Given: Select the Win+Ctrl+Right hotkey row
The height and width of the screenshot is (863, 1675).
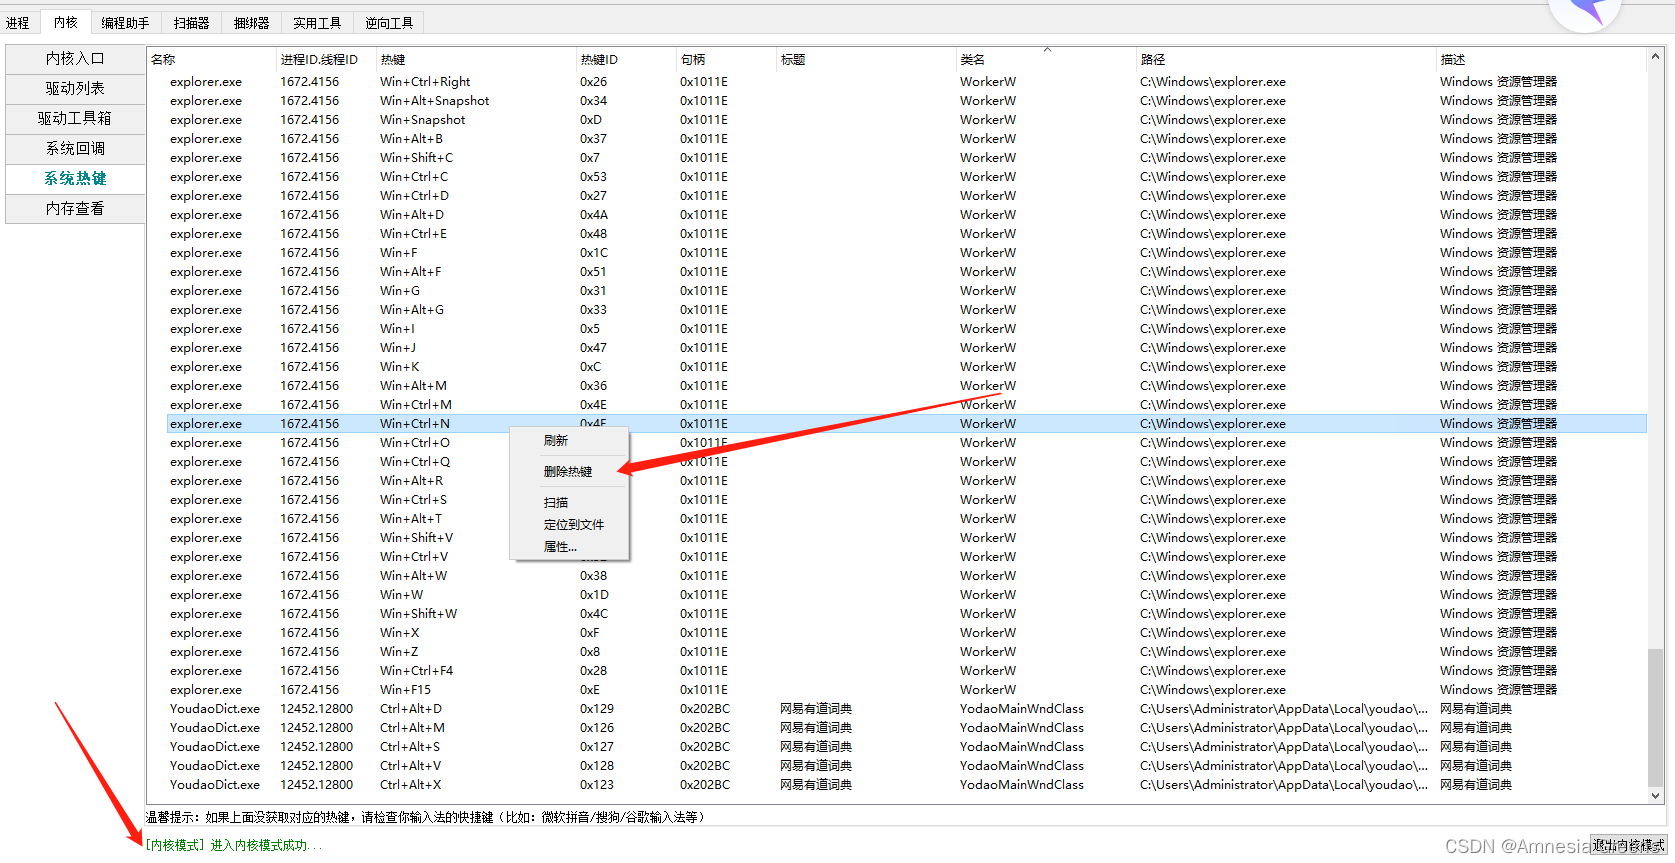Looking at the screenshot, I should [x=906, y=82].
